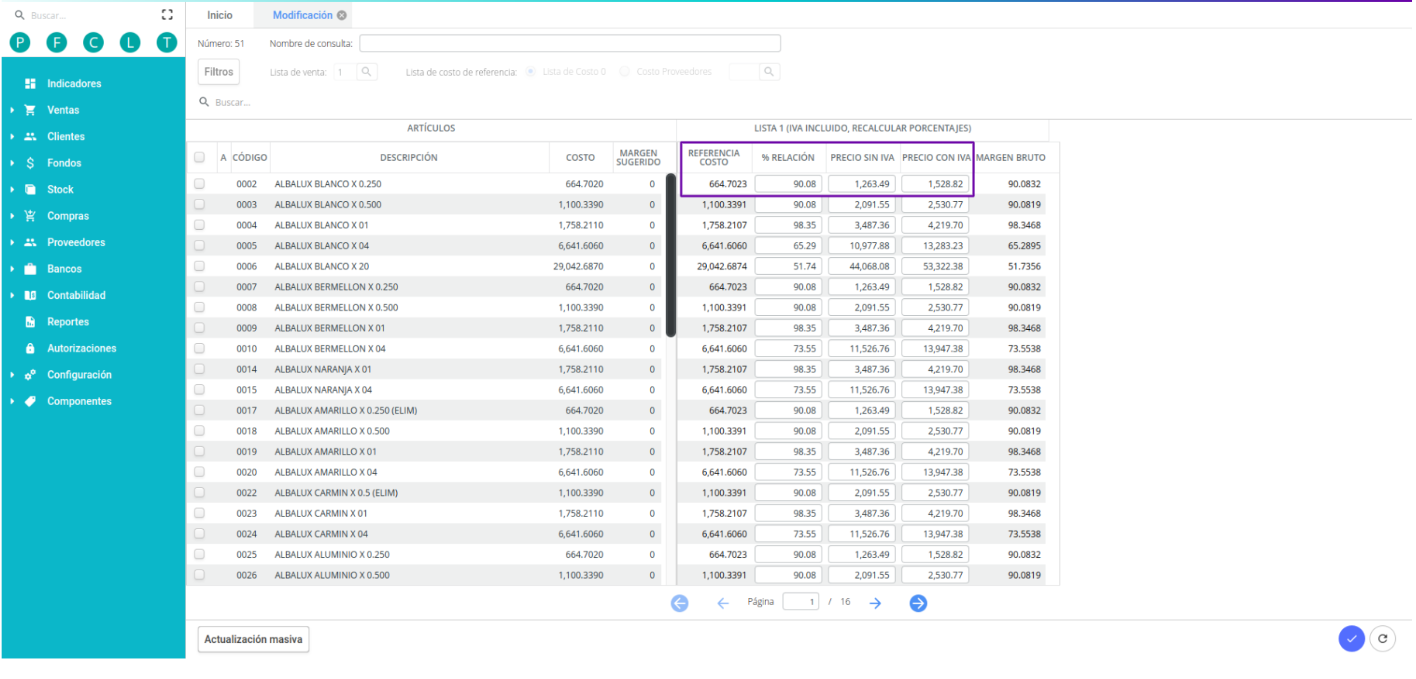Go to next page arrow
The width and height of the screenshot is (1416, 679).
coord(875,603)
